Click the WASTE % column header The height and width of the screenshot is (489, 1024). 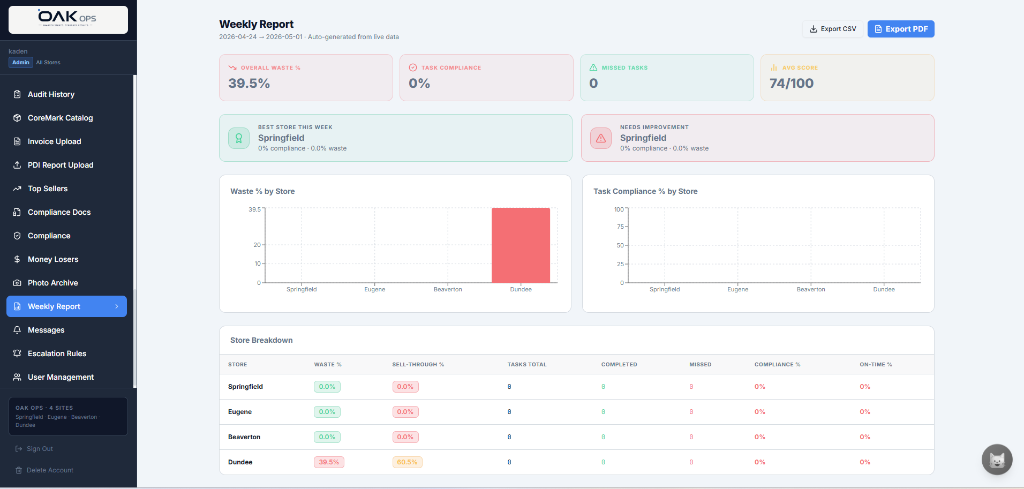click(x=328, y=364)
